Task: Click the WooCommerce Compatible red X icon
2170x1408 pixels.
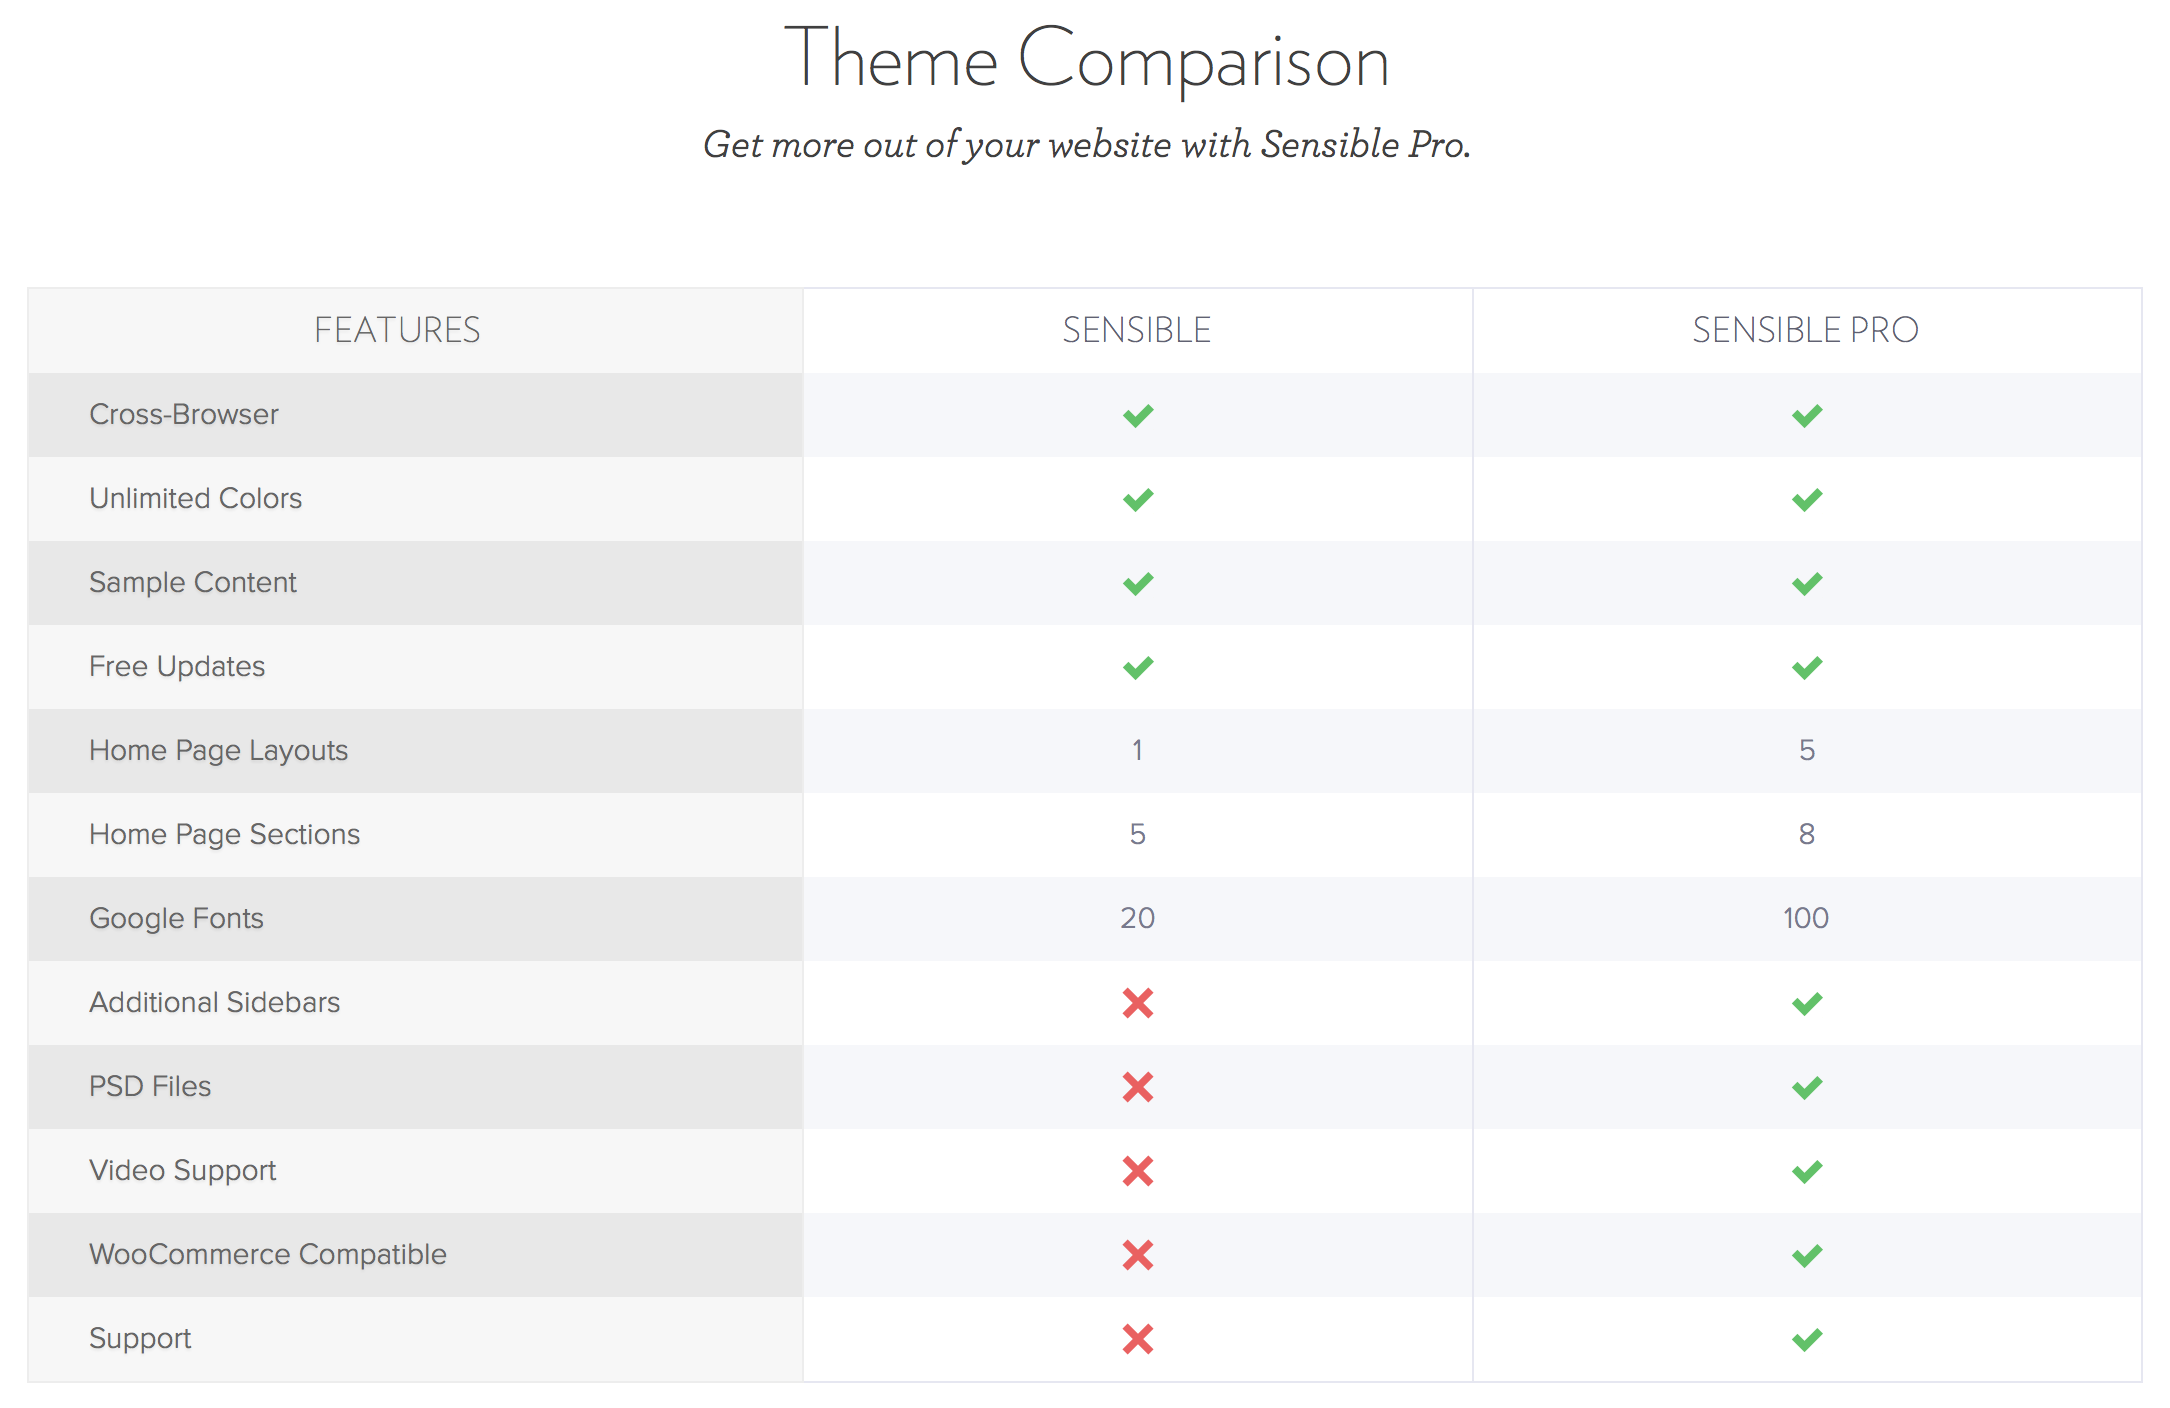Action: coord(1138,1255)
